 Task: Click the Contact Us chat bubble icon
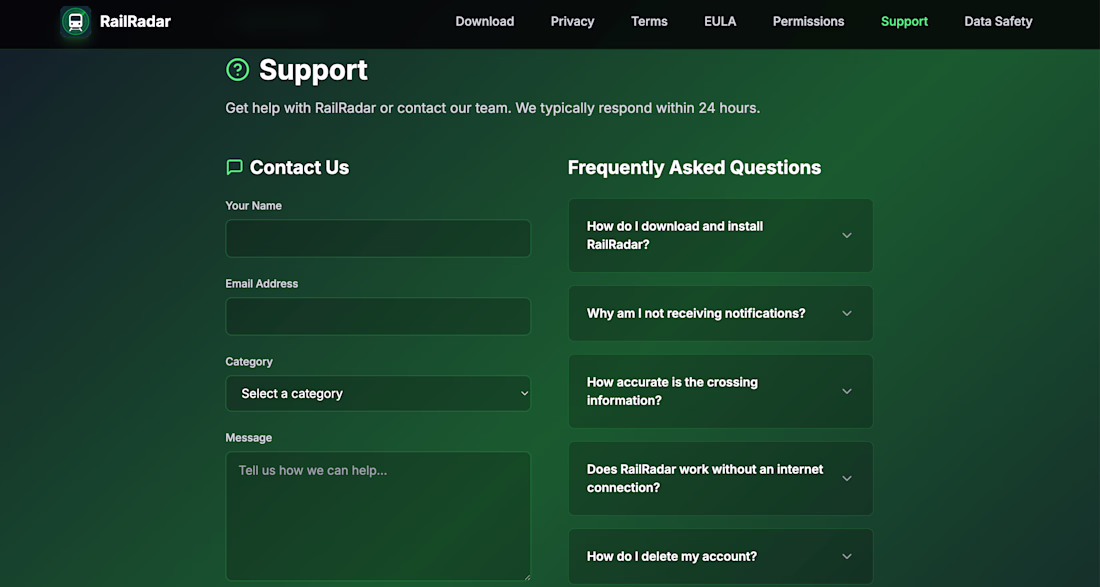tap(235, 167)
